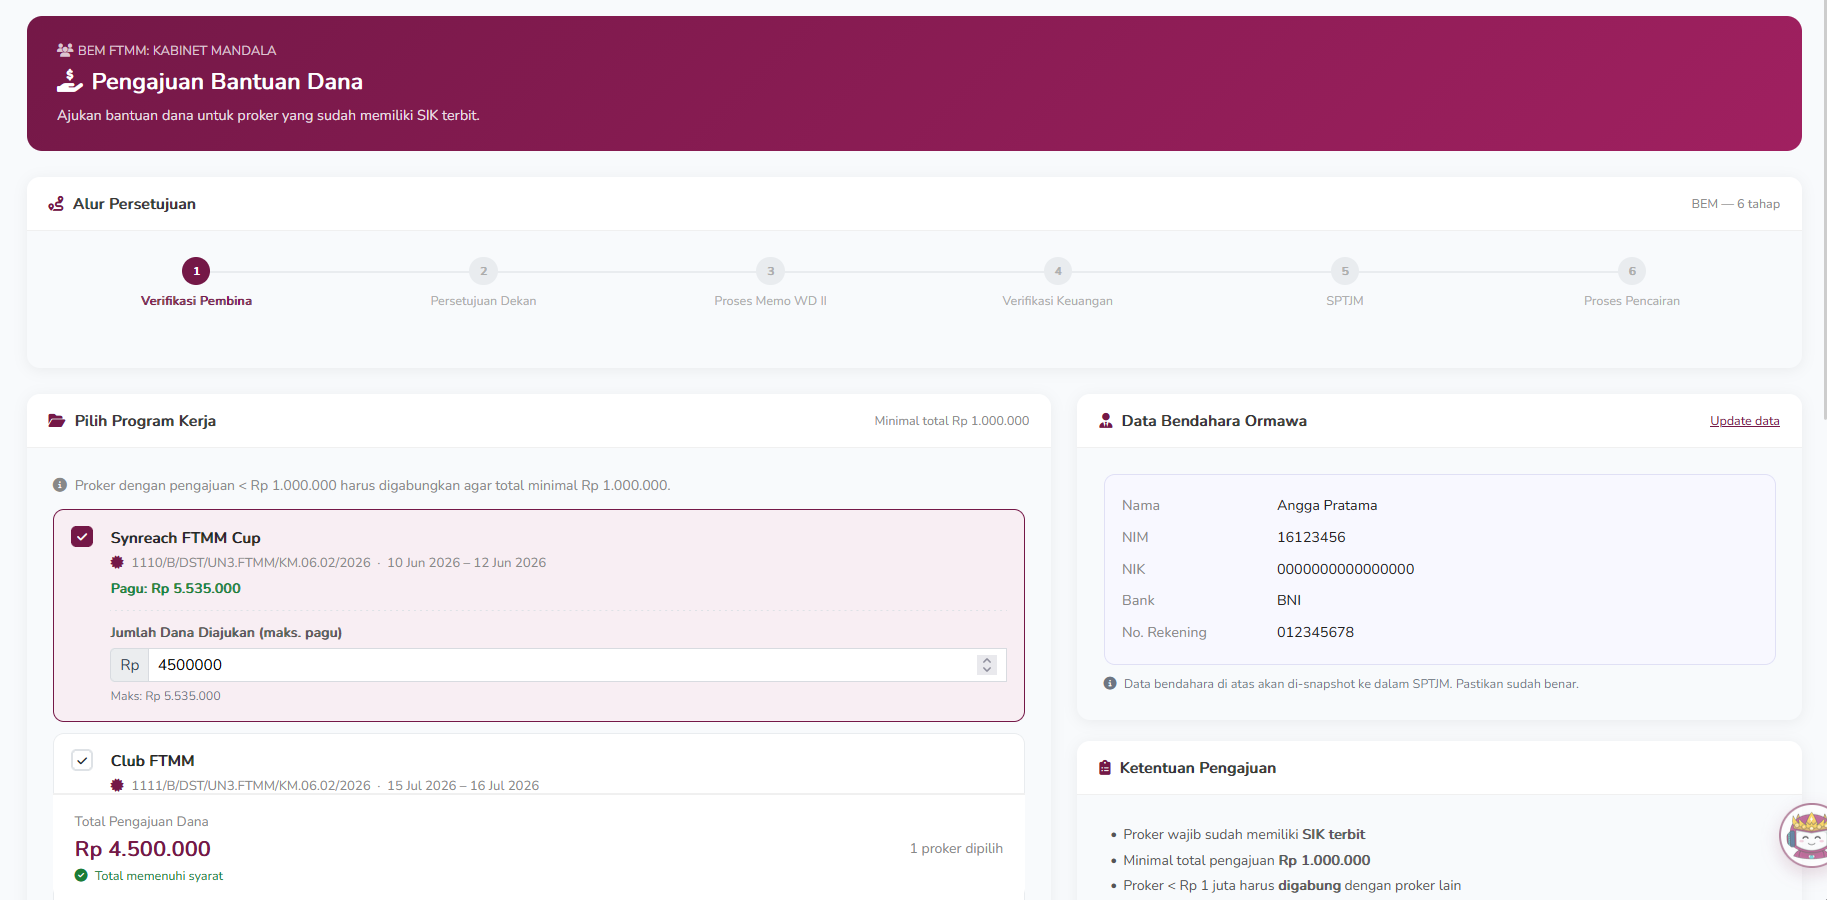Click the Jumlah Dana Diajukan input field

coord(577,665)
